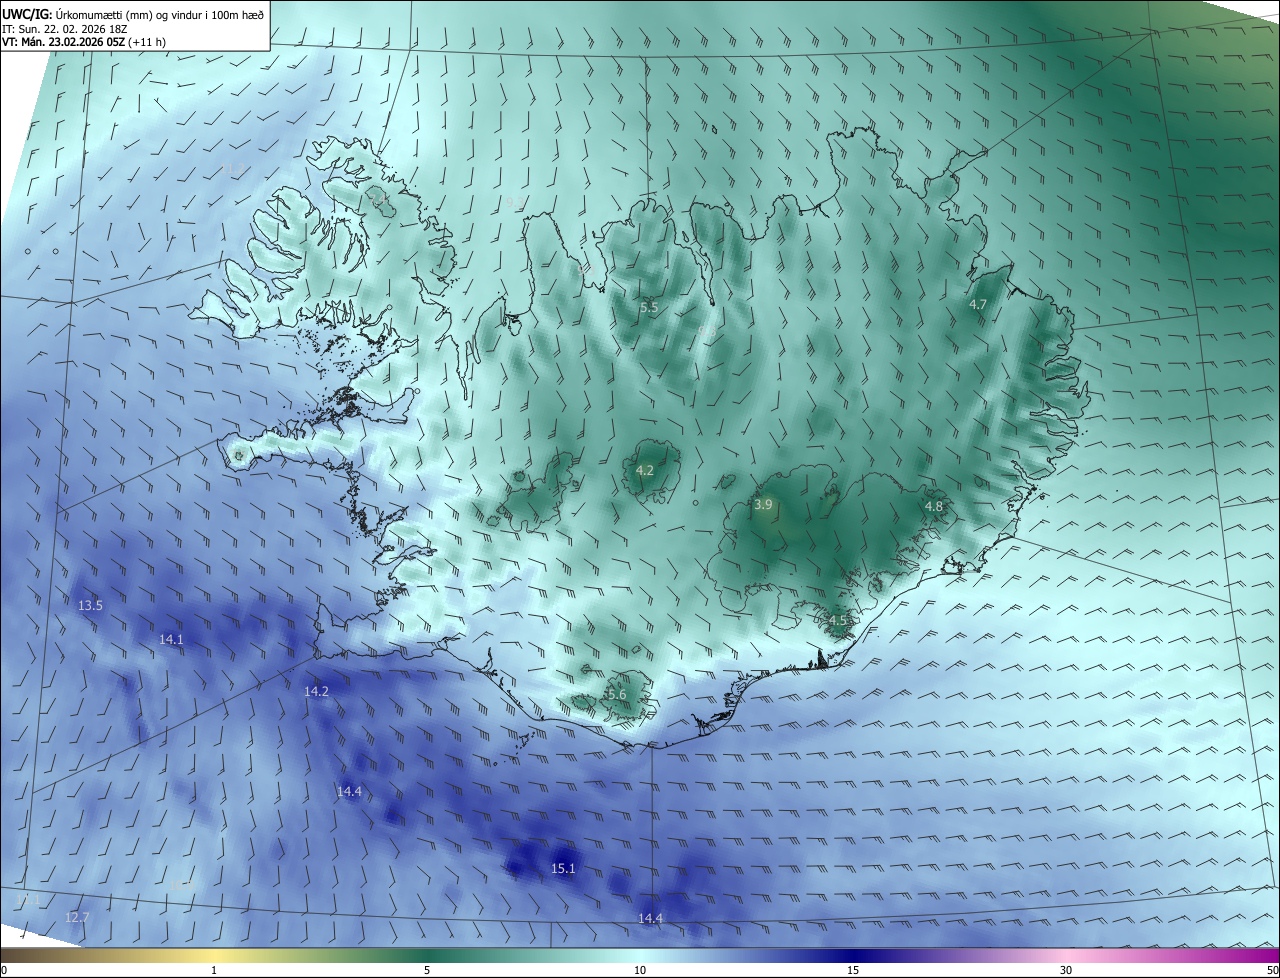Click the 3.9 value label
This screenshot has height=978, width=1280.
(x=763, y=505)
